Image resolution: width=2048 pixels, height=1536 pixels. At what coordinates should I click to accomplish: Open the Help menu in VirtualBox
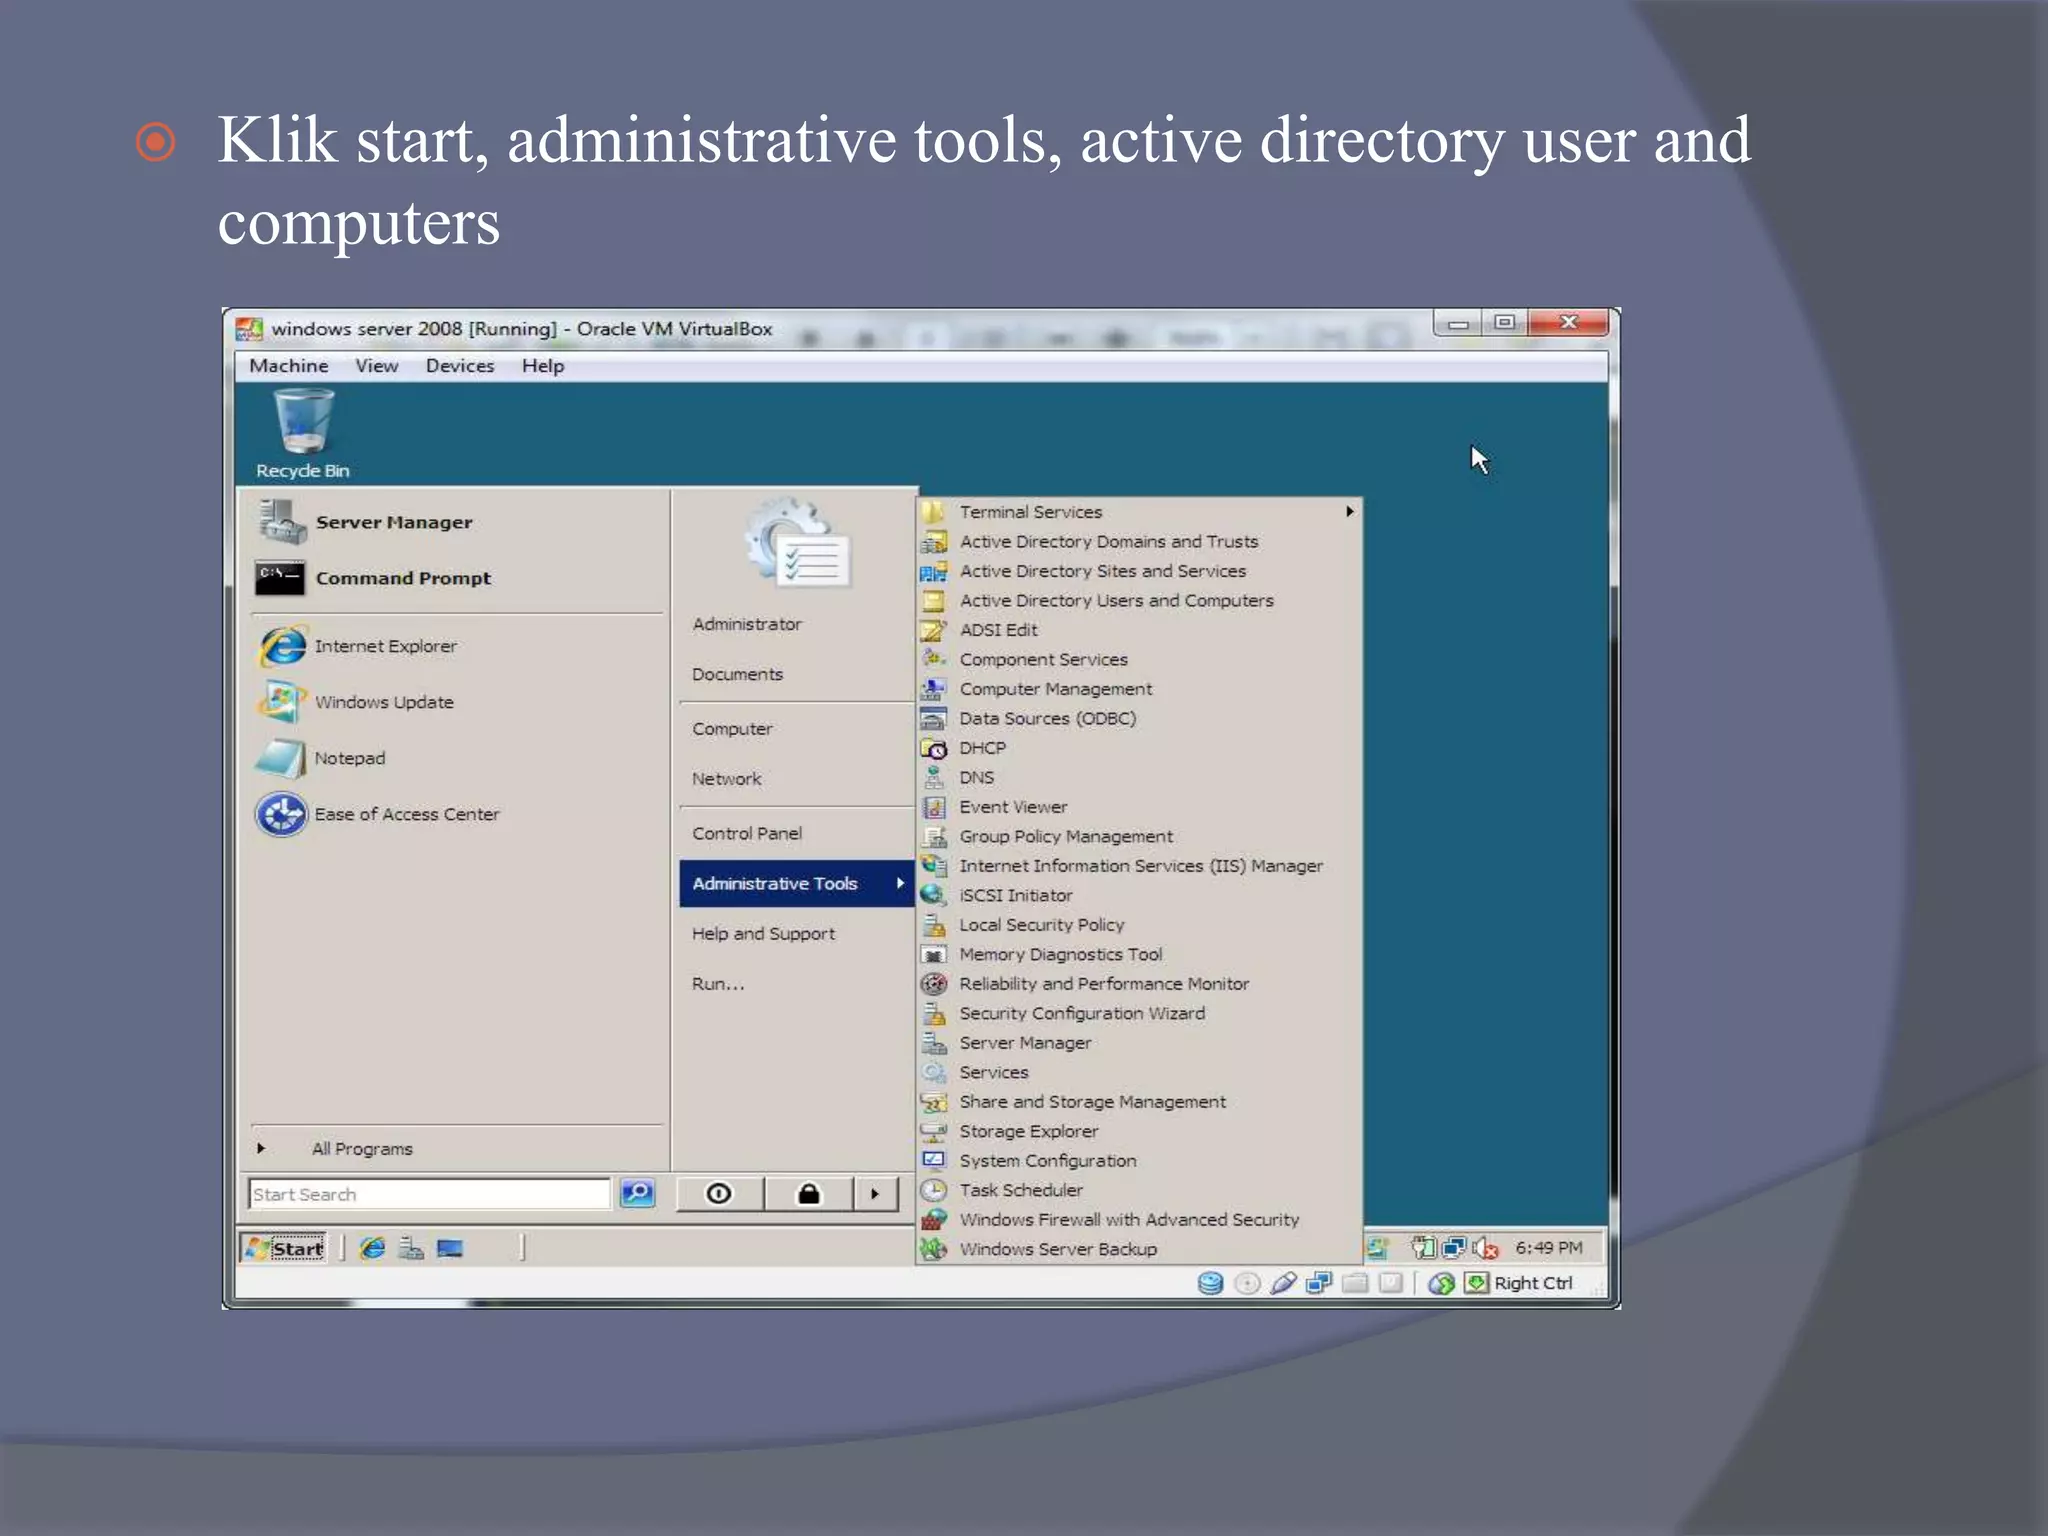pyautogui.click(x=543, y=366)
